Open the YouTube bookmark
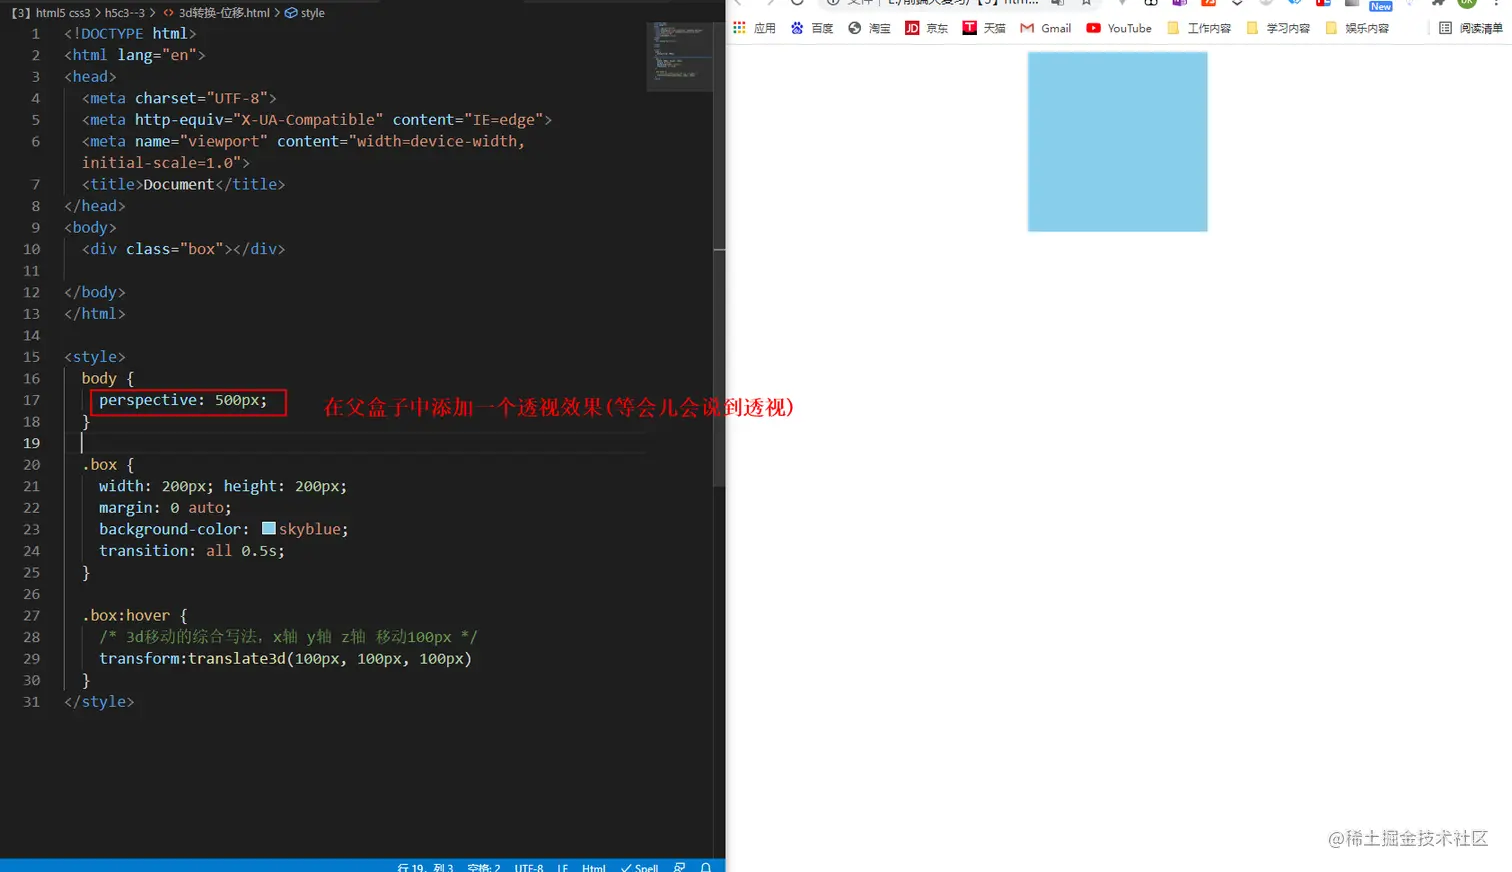This screenshot has height=872, width=1512. tap(1119, 28)
